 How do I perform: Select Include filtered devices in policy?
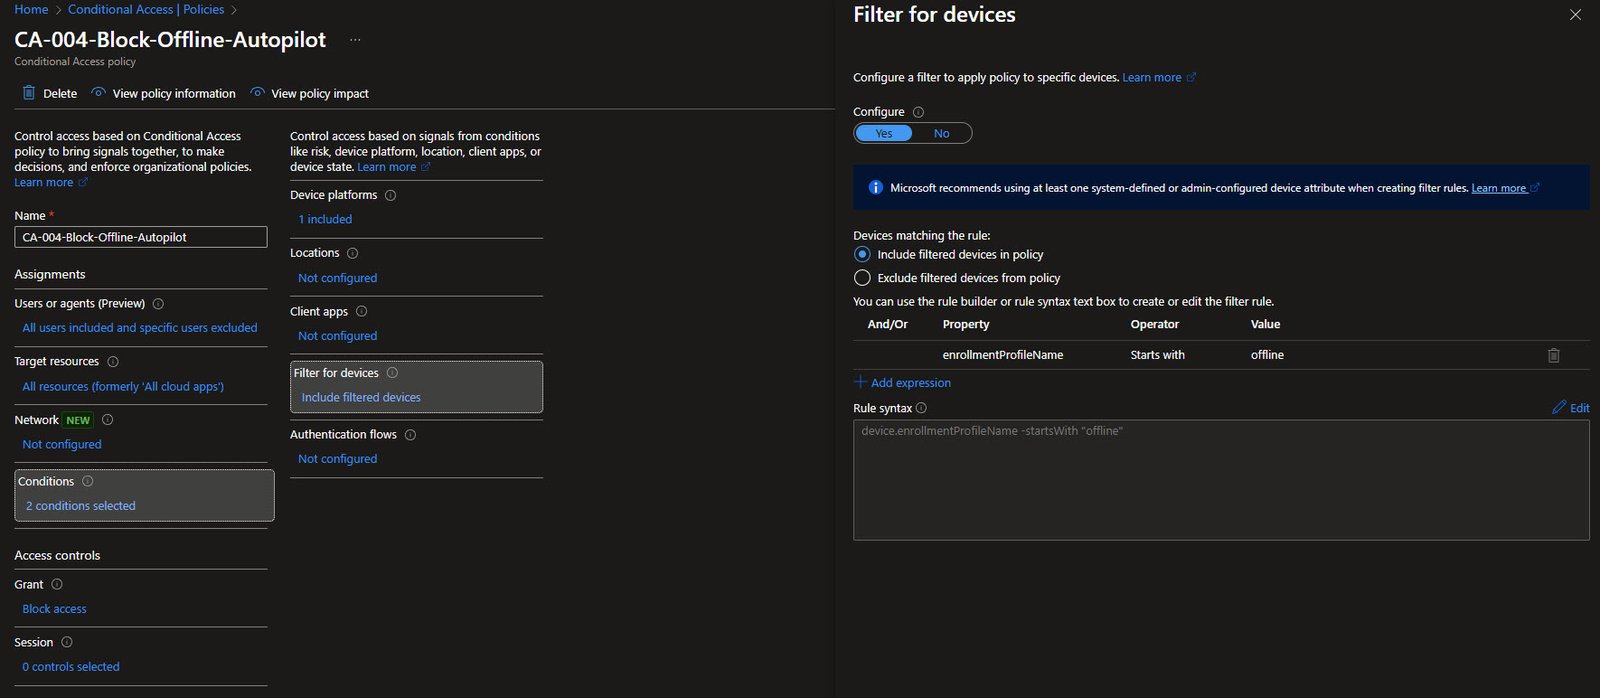point(862,254)
